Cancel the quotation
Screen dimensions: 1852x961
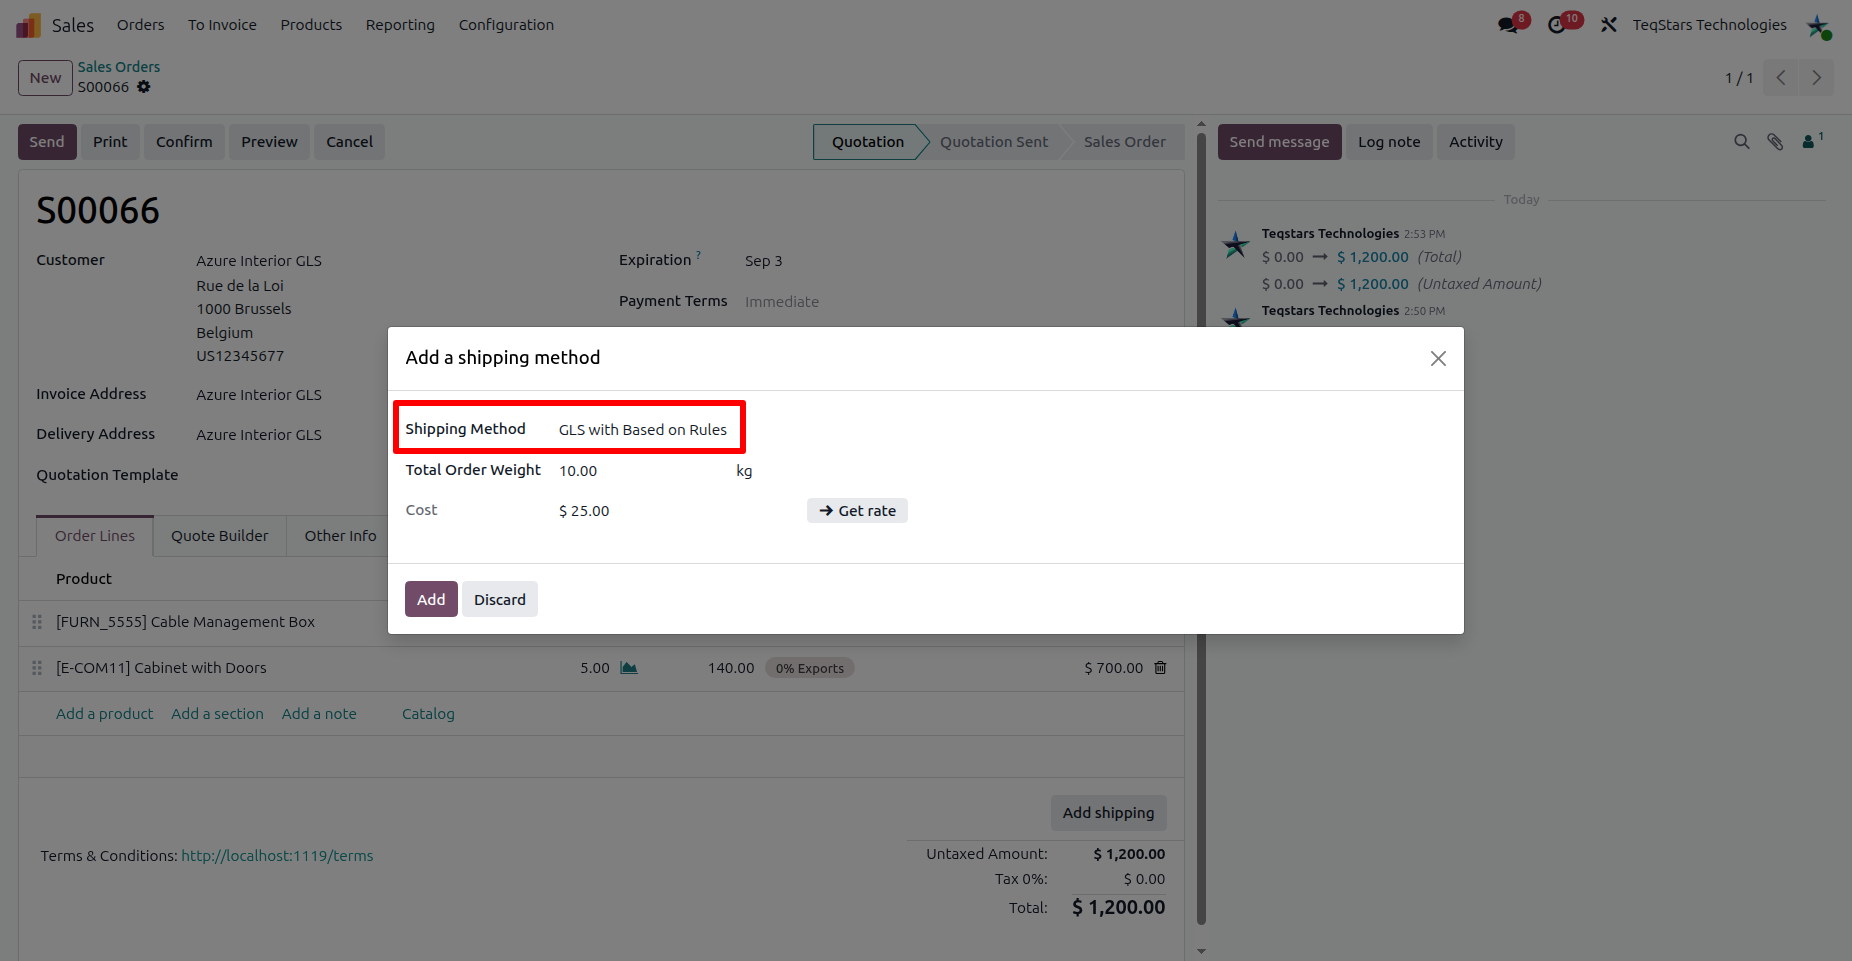point(349,142)
